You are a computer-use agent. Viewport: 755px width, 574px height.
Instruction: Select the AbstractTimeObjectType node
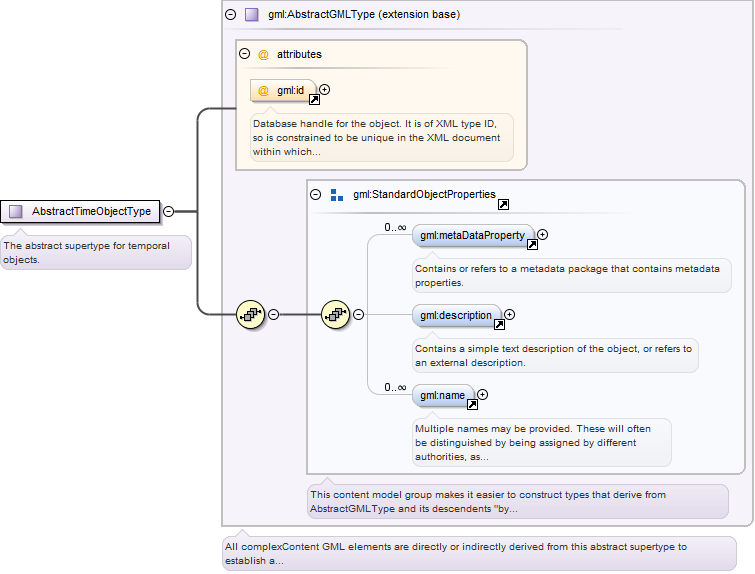pos(80,211)
